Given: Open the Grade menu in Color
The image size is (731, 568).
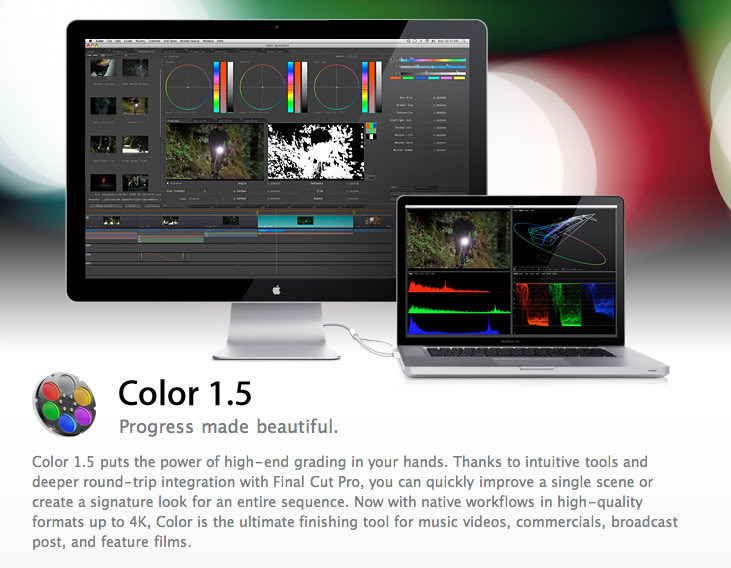Looking at the screenshot, I should pos(128,41).
